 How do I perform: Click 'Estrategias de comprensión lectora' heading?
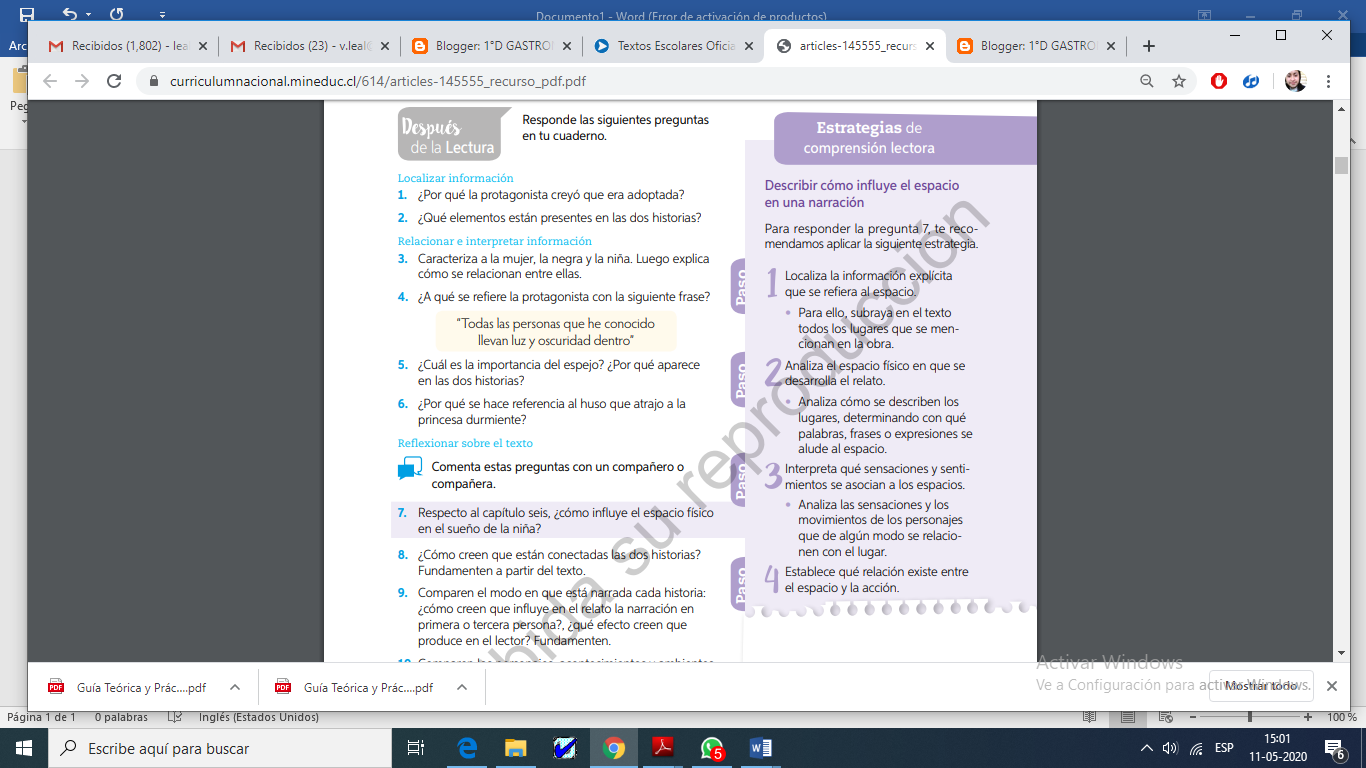(869, 138)
